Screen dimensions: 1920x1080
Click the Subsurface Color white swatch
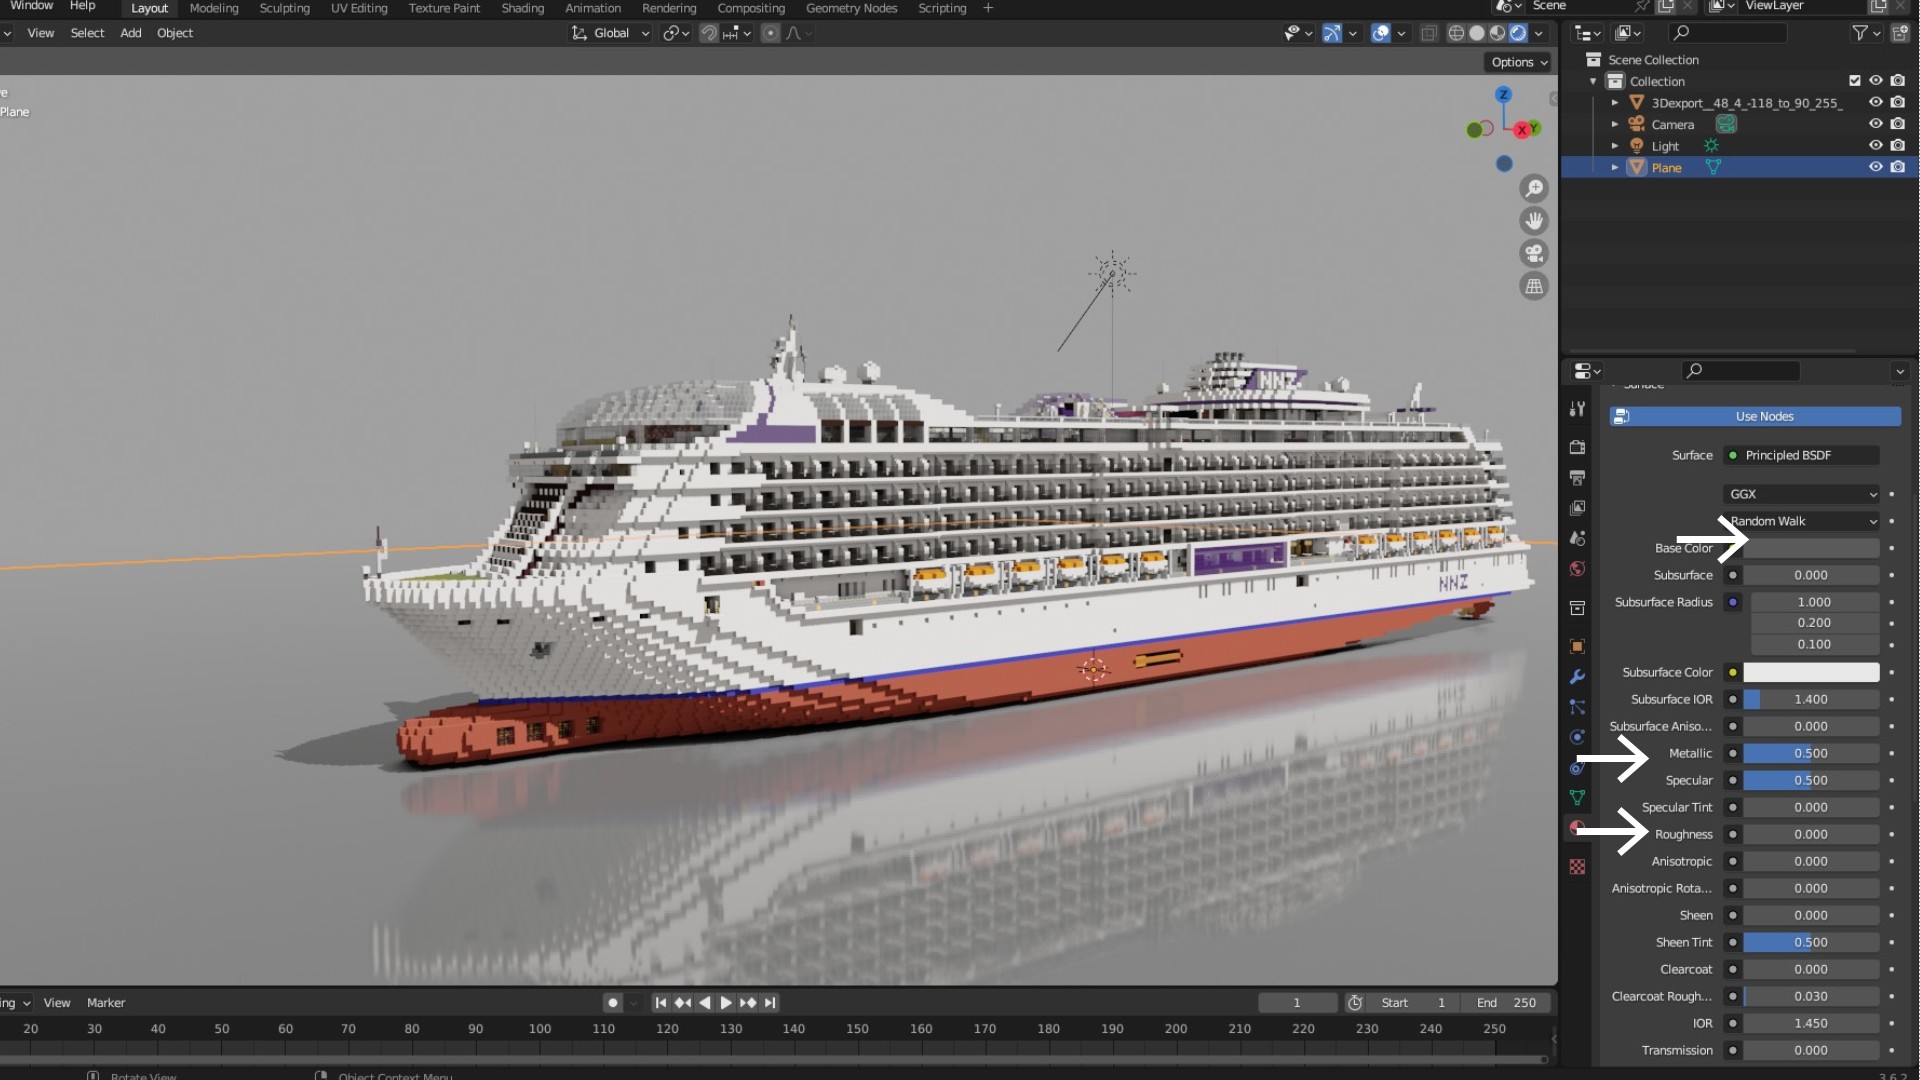pos(1810,672)
